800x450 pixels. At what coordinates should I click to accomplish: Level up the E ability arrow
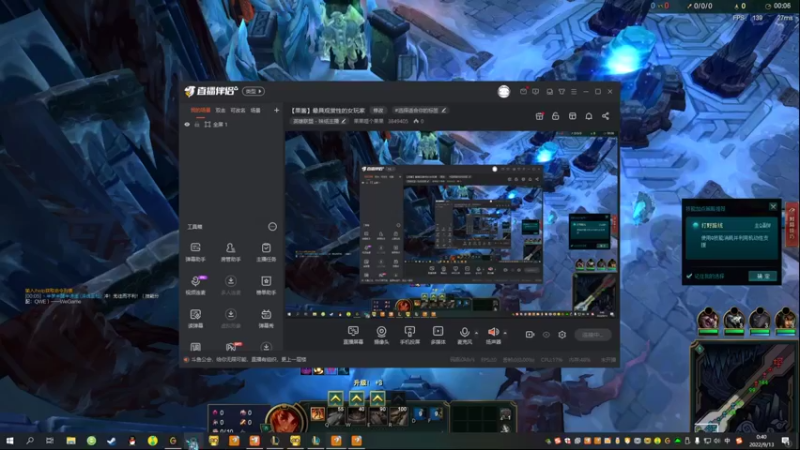378,397
